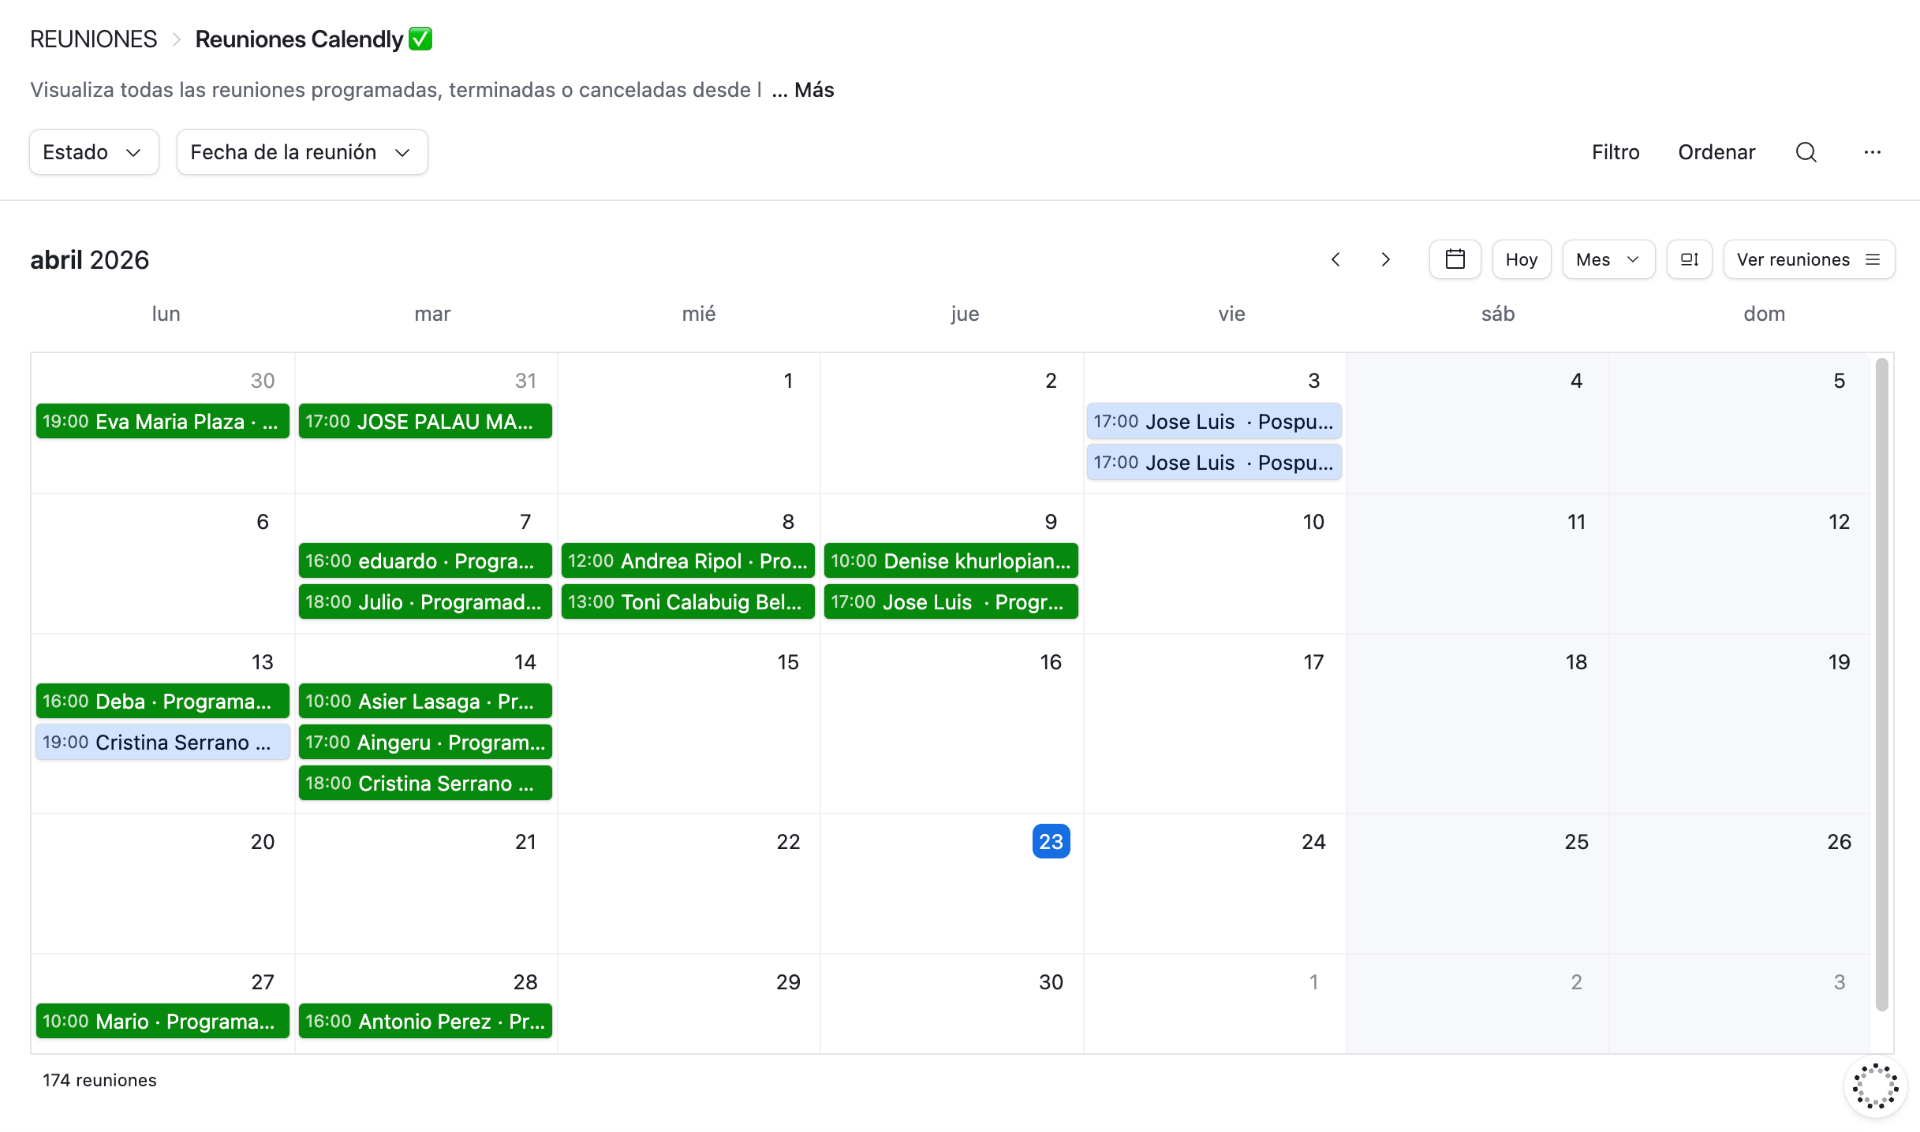Open the 18:00 Julio event
Viewport: 1920px width, 1132px height.
click(x=425, y=602)
